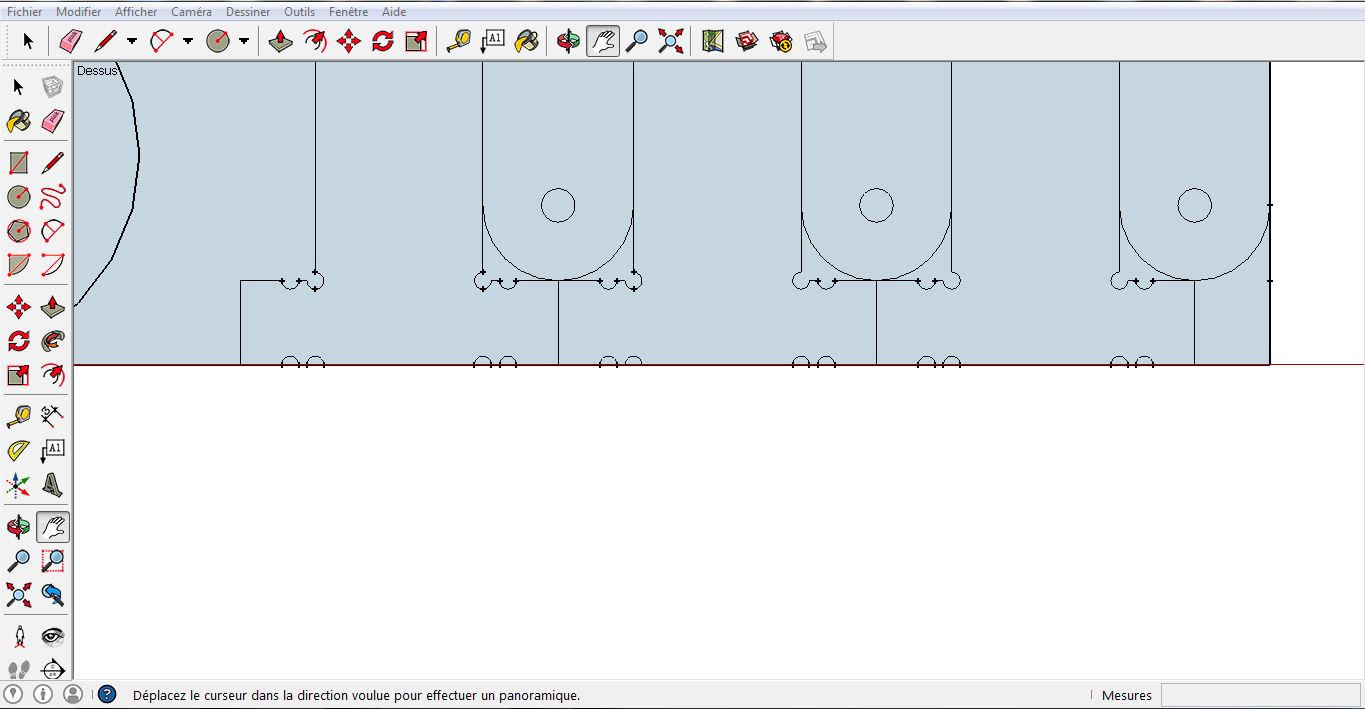Screen dimensions: 1365x709
Task: Choose the Move tool in the top toolbar
Action: (349, 41)
